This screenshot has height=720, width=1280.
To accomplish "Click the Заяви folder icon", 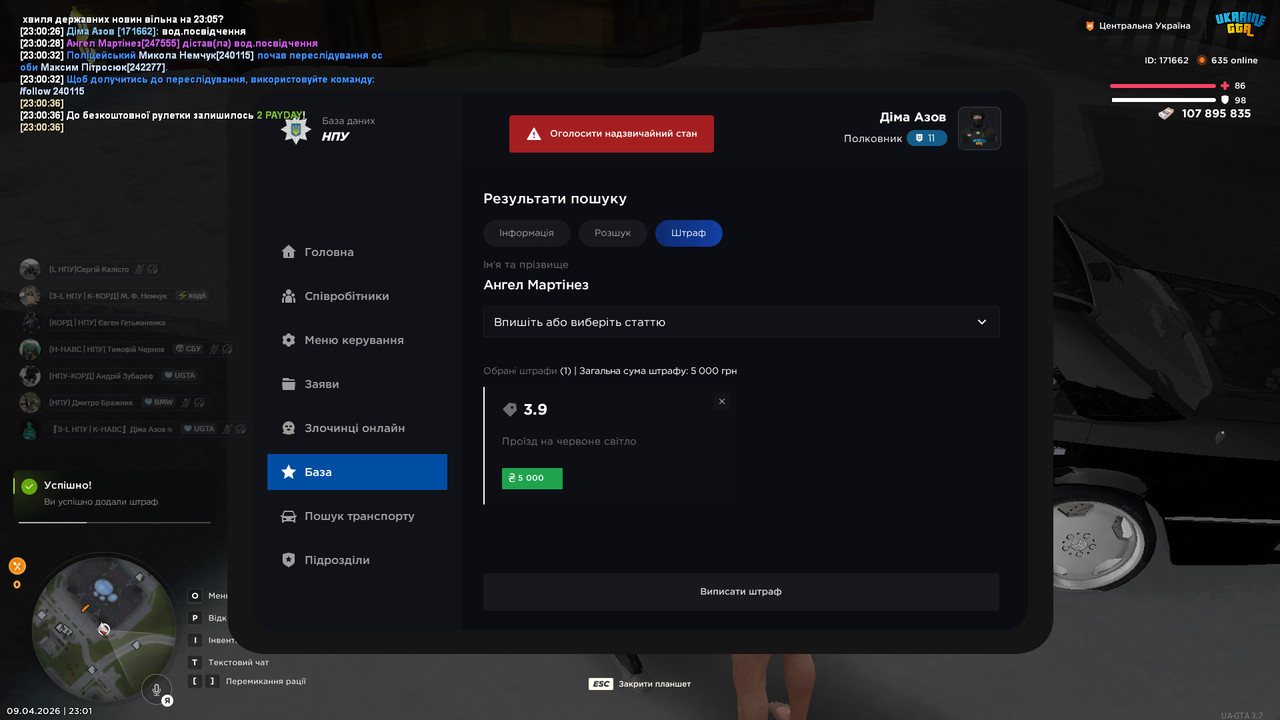I will (x=289, y=384).
